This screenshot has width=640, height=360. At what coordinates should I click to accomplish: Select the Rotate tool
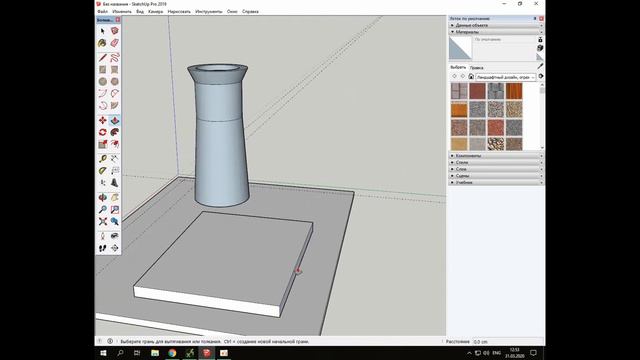tap(102, 132)
